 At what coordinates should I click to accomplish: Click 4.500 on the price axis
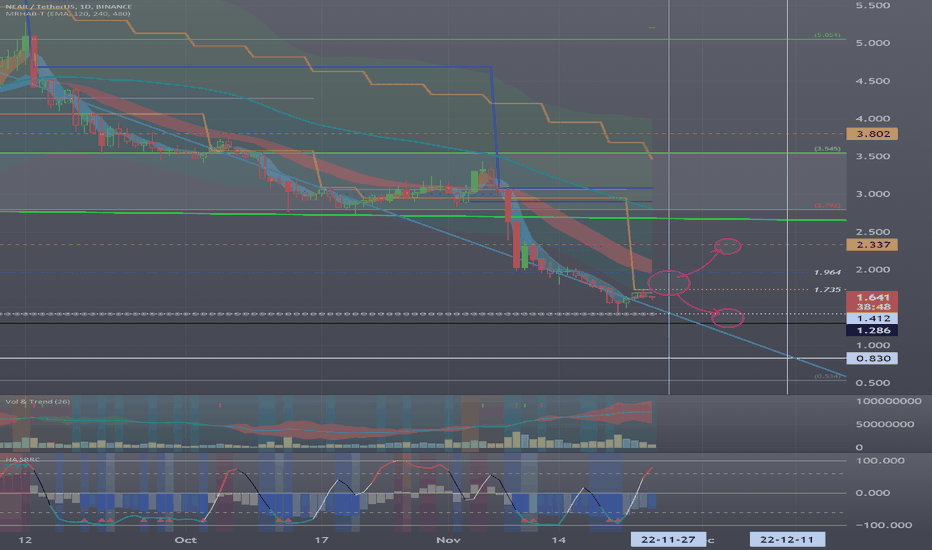(x=873, y=81)
